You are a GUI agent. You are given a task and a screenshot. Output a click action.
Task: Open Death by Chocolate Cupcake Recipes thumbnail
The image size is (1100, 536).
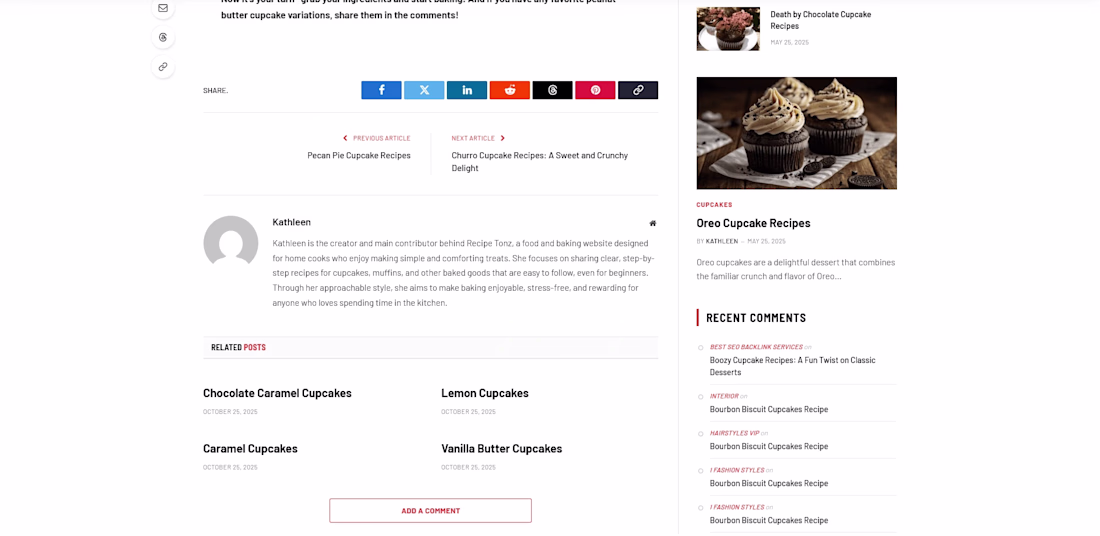(x=727, y=29)
